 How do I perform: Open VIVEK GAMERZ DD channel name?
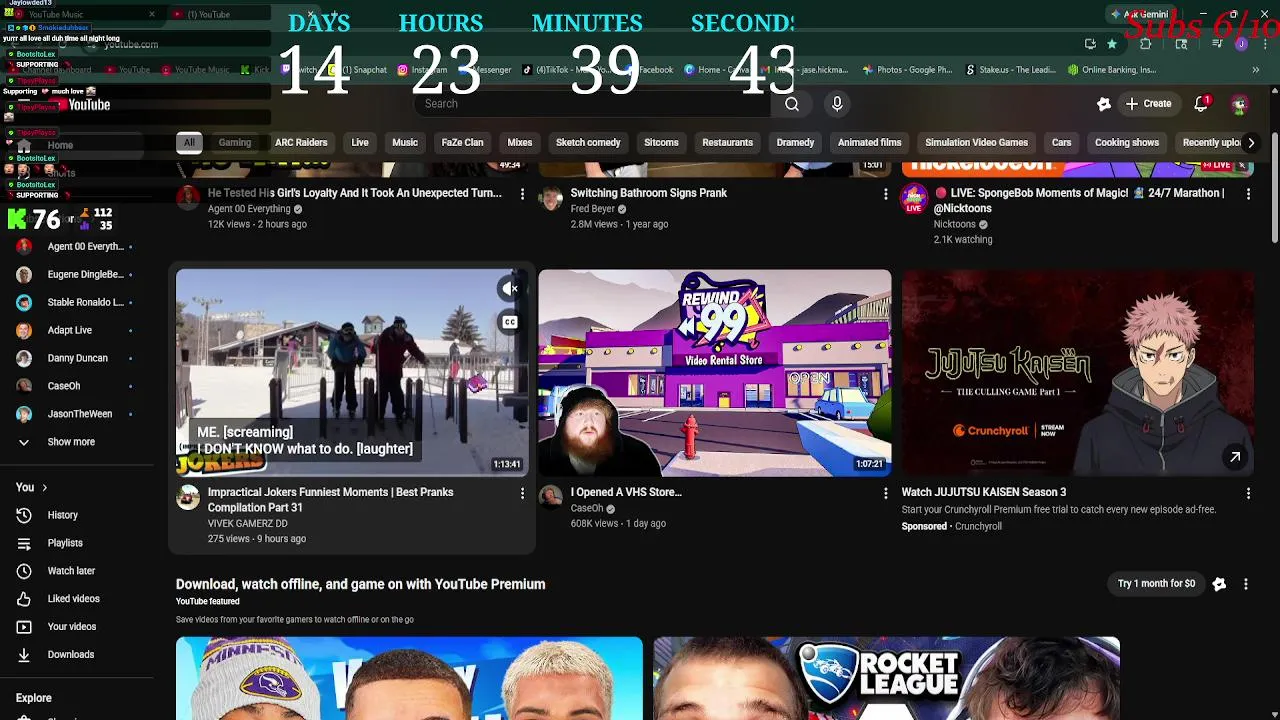247,524
